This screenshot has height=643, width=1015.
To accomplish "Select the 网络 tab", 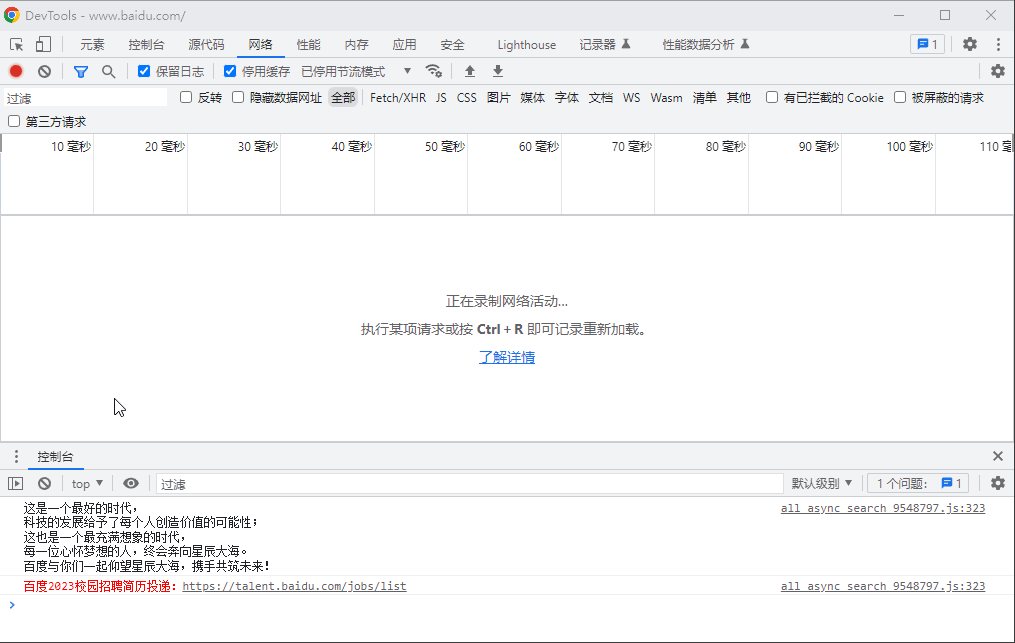I will 260,45.
